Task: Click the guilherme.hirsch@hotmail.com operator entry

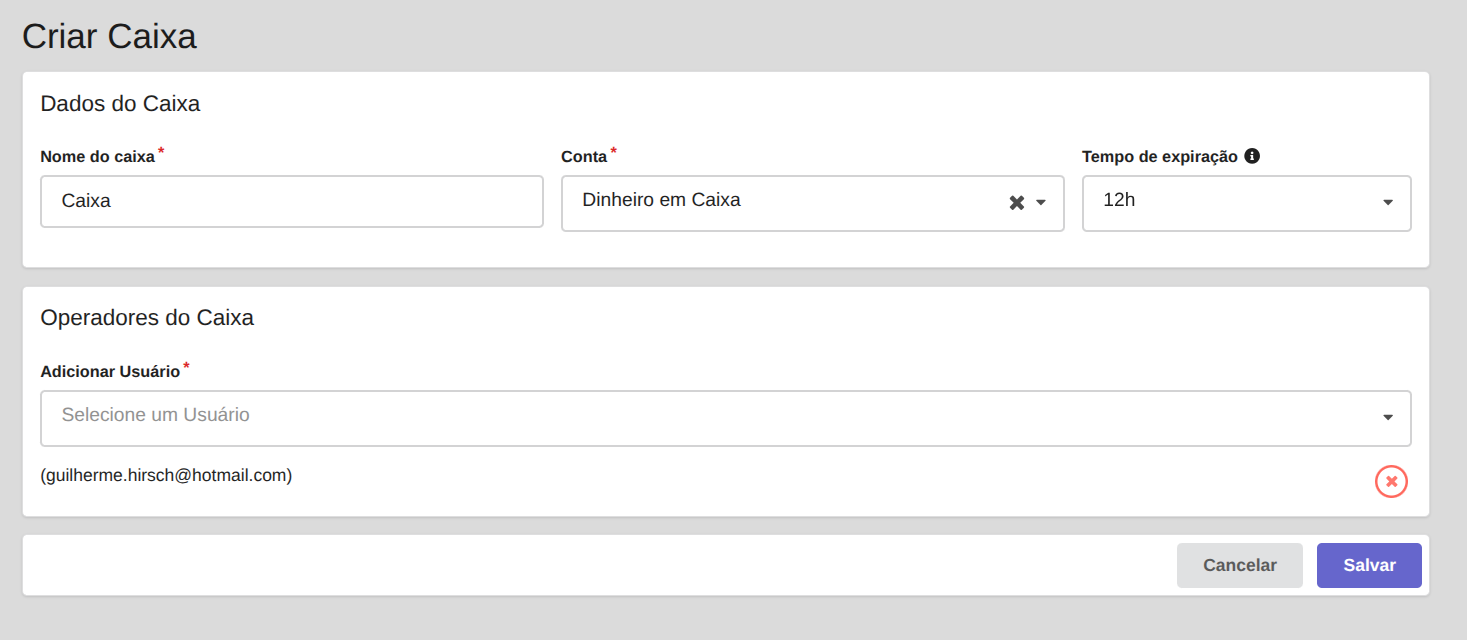Action: click(x=166, y=476)
